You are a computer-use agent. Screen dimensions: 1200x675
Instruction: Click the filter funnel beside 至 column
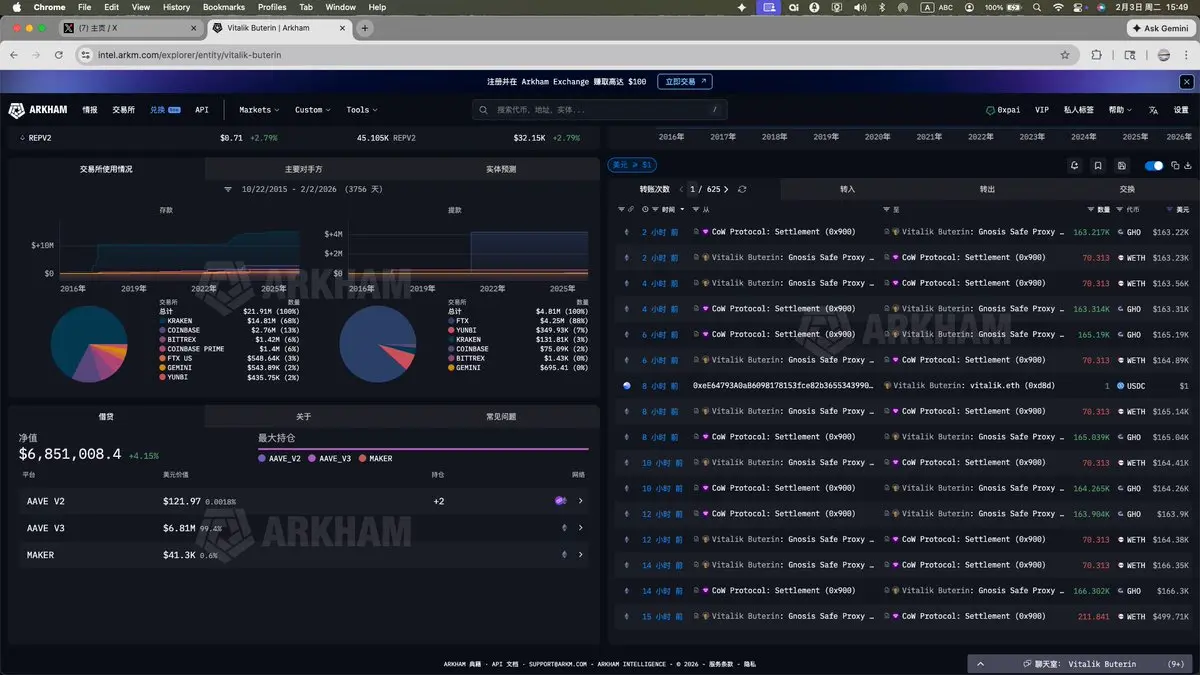point(886,210)
